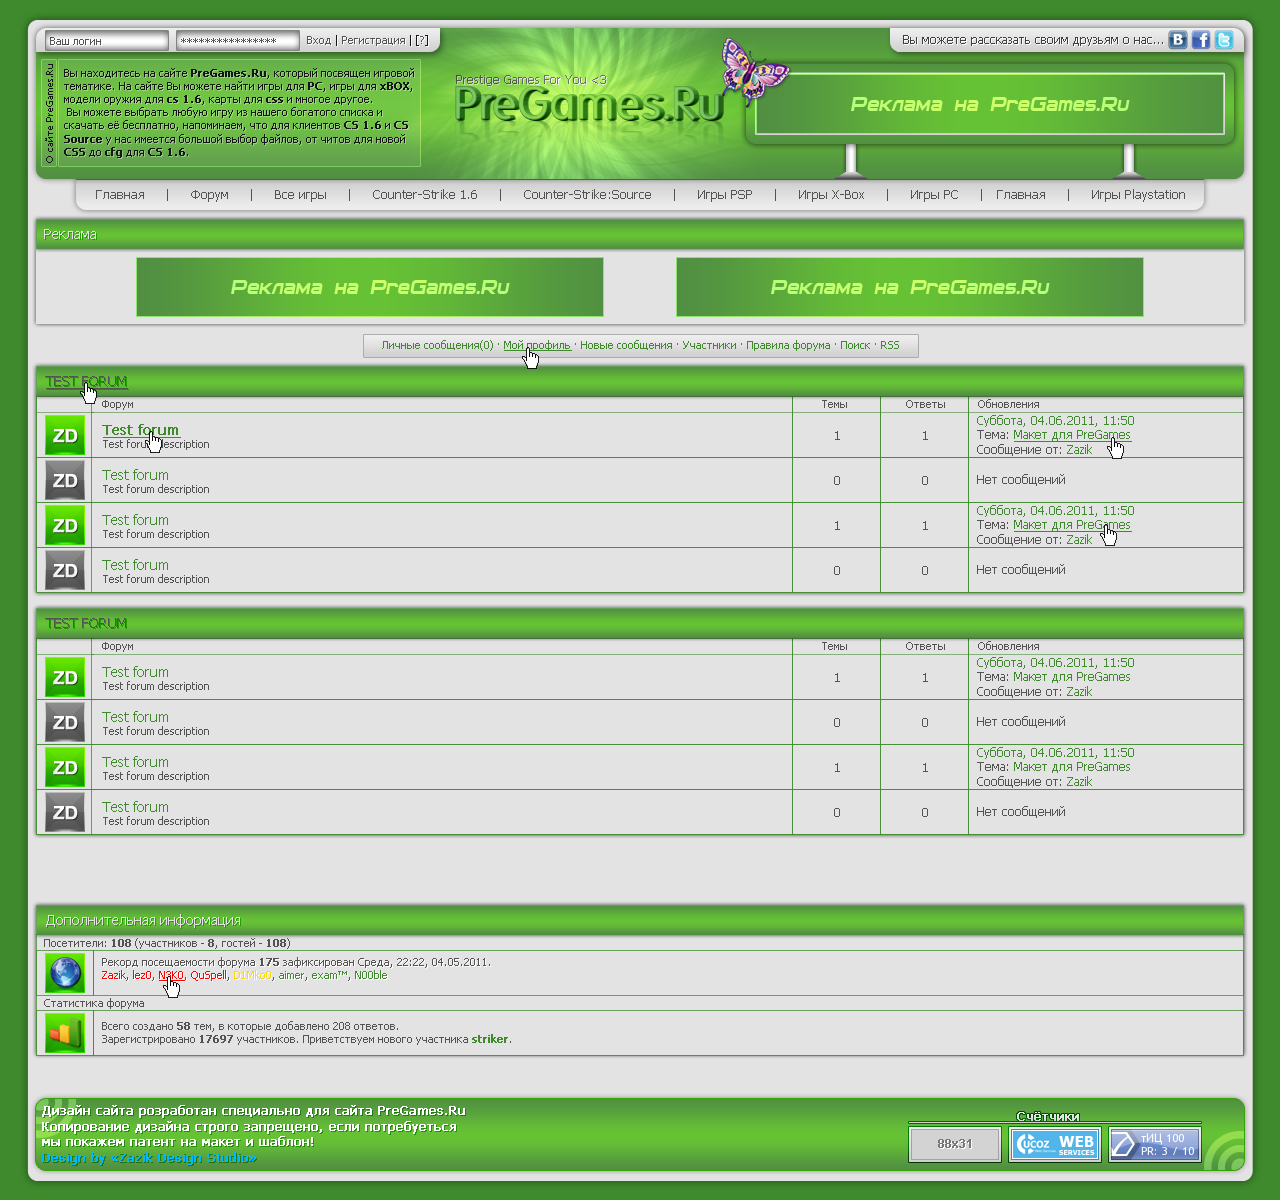Open 'Форум' in the navigation bar
The image size is (1280, 1200).
coord(209,195)
